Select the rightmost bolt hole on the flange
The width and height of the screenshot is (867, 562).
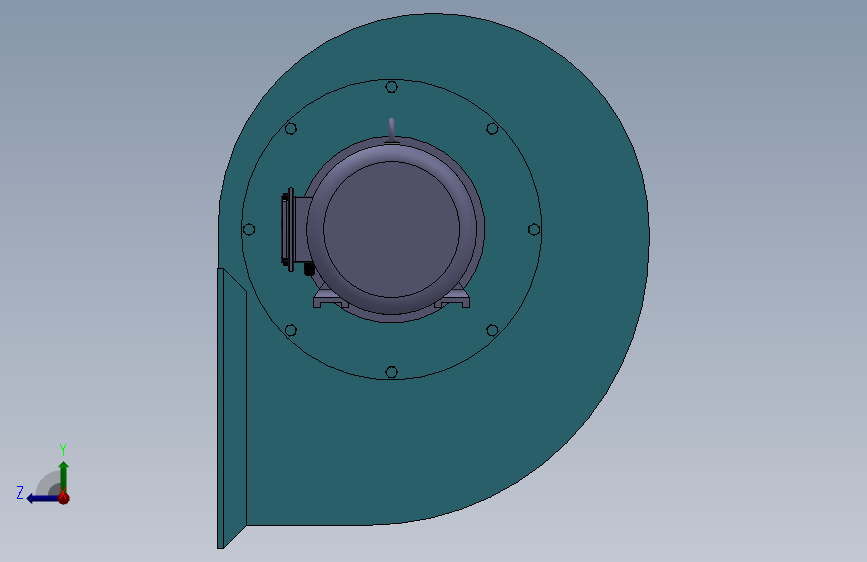(534, 229)
